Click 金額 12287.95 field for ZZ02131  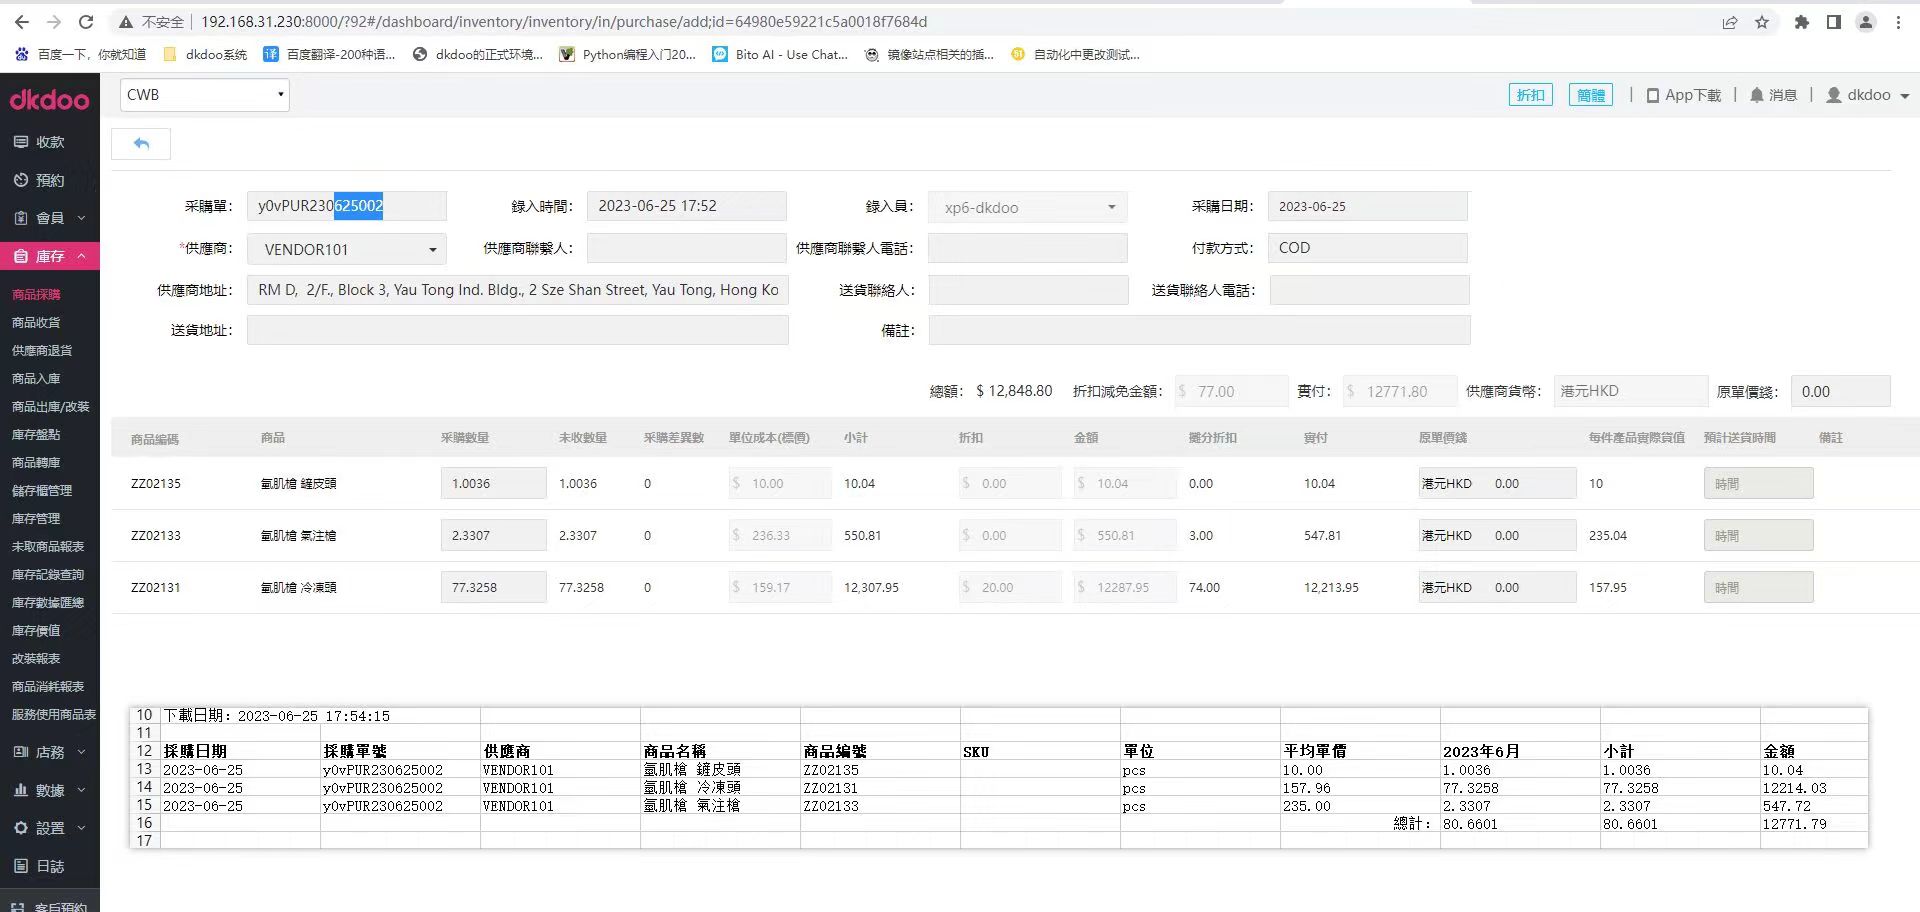click(1124, 587)
